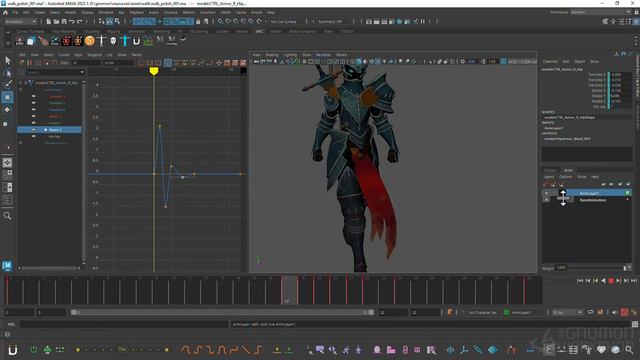Open the playback speed fps dropdown
The image size is (640, 360).
click(x=567, y=312)
